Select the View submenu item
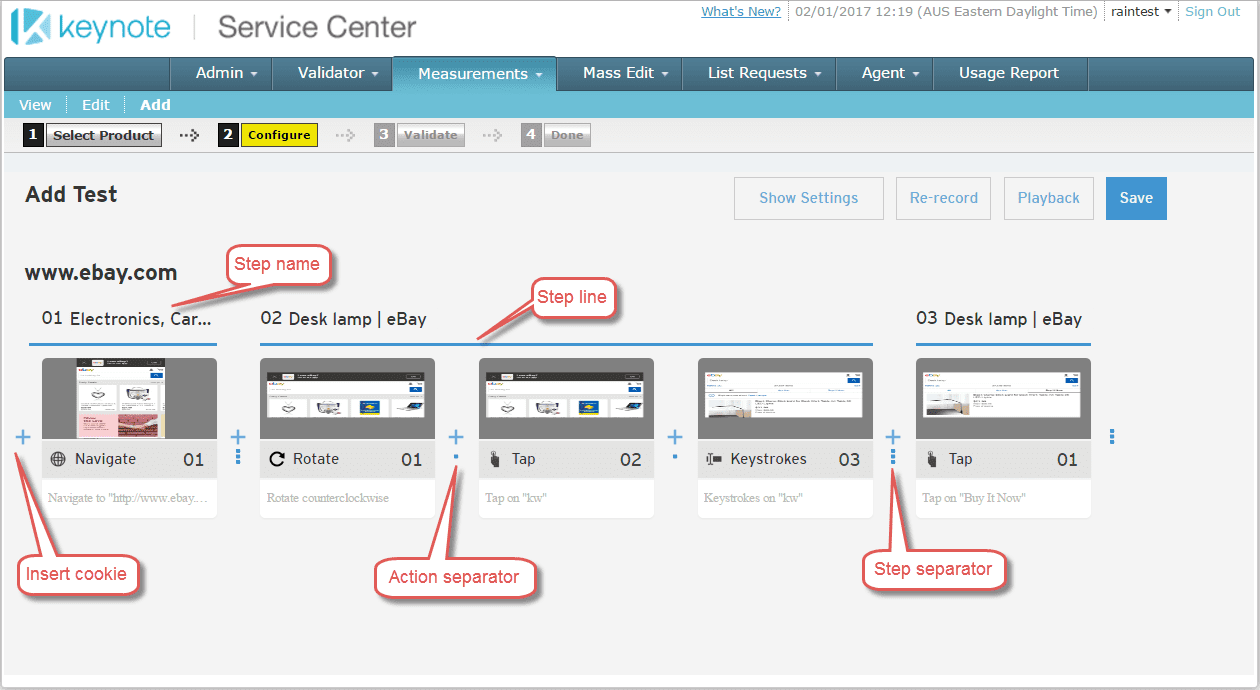The height and width of the screenshot is (690, 1260). pos(35,105)
